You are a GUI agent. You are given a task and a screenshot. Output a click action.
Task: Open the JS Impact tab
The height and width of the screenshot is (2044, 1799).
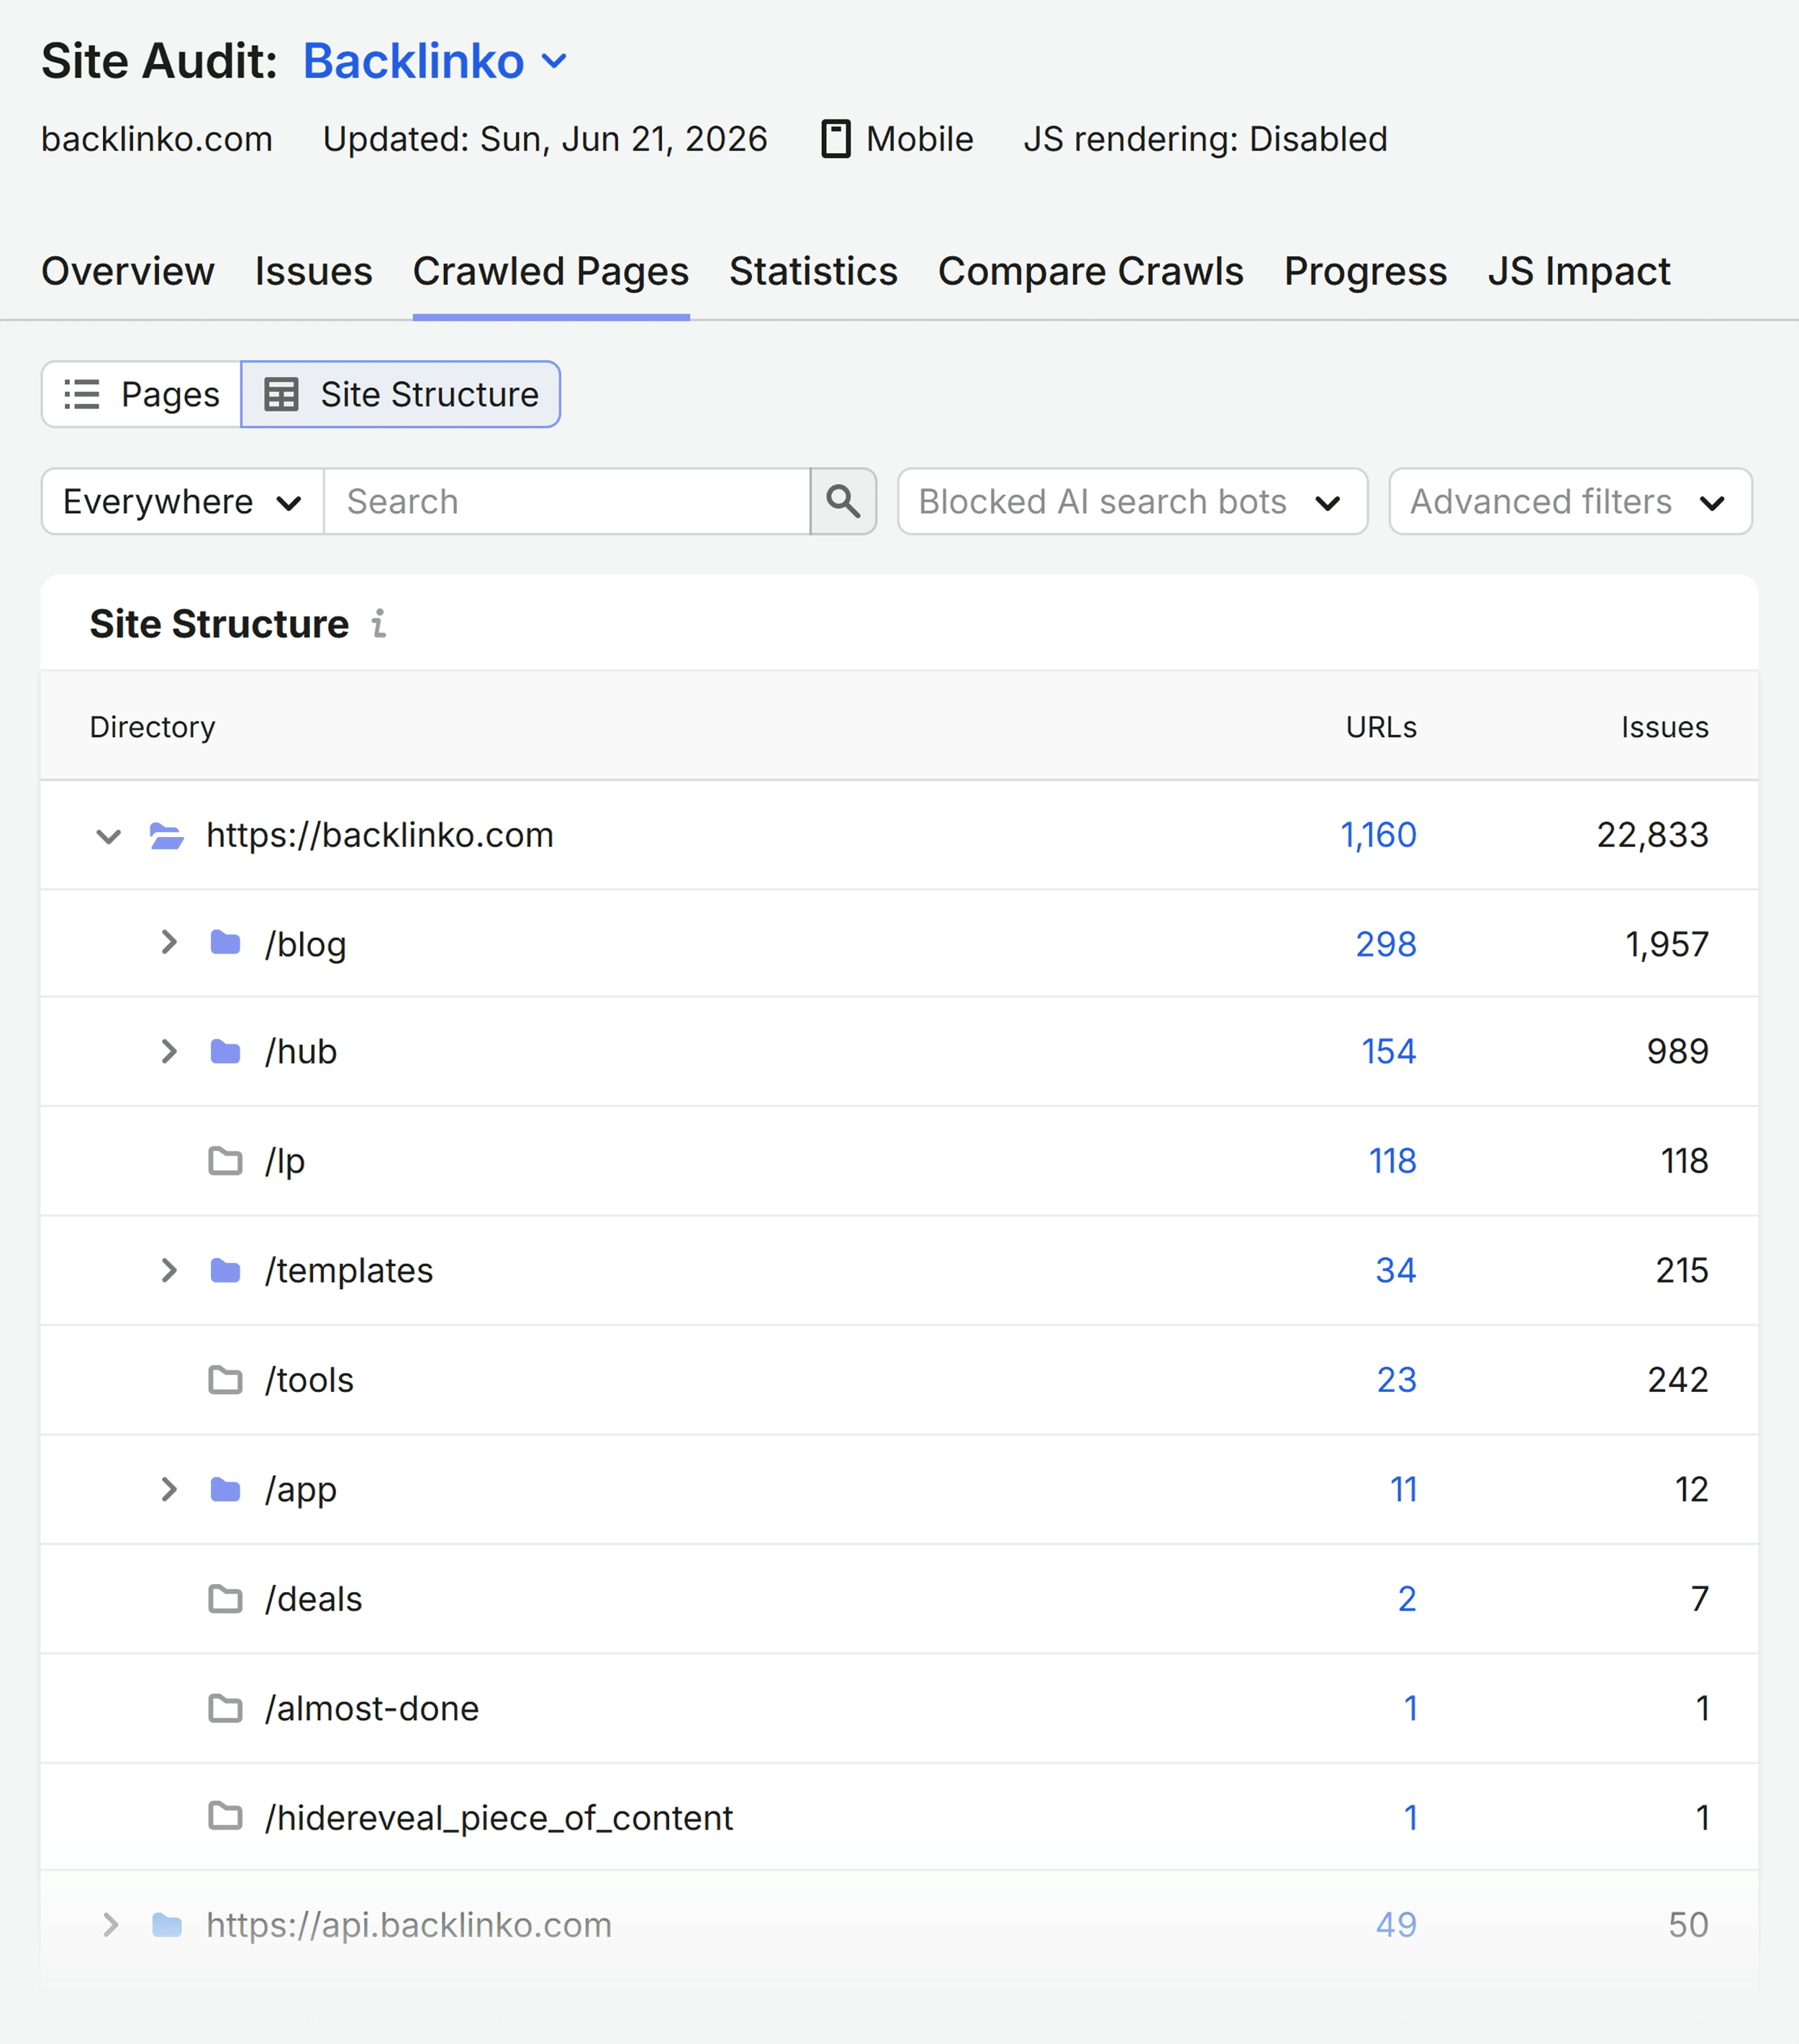point(1579,272)
